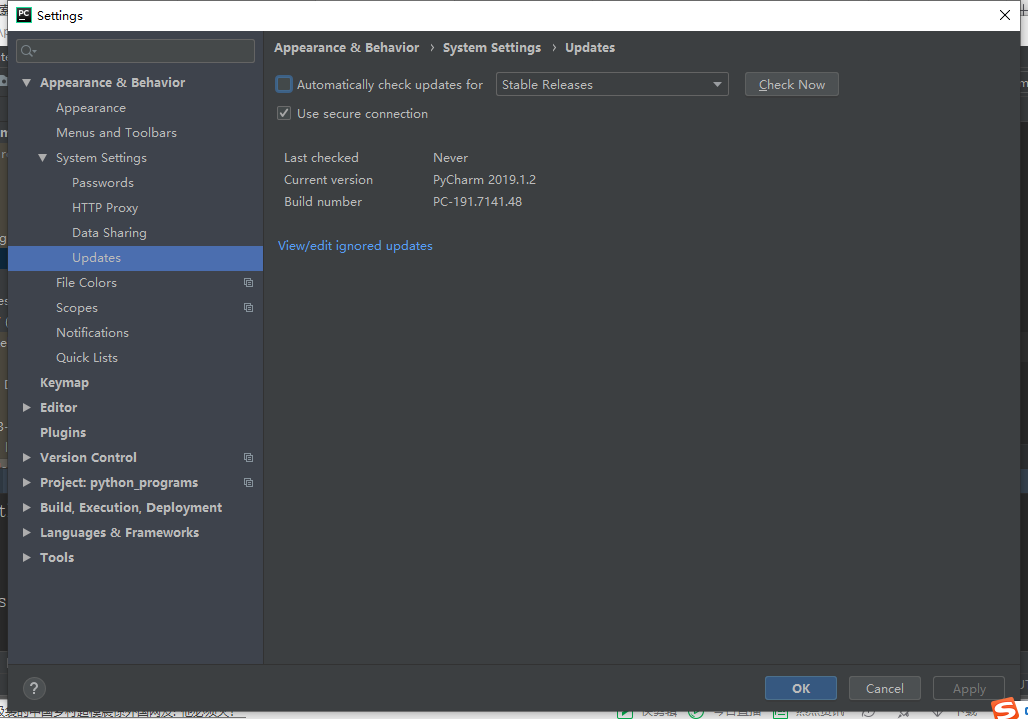
Task: Expand the Version Control section
Action: point(27,457)
